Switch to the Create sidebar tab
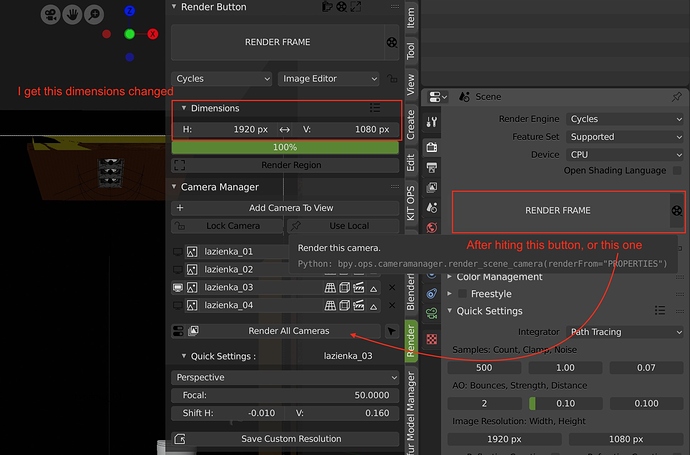The image size is (690, 455). point(411,125)
